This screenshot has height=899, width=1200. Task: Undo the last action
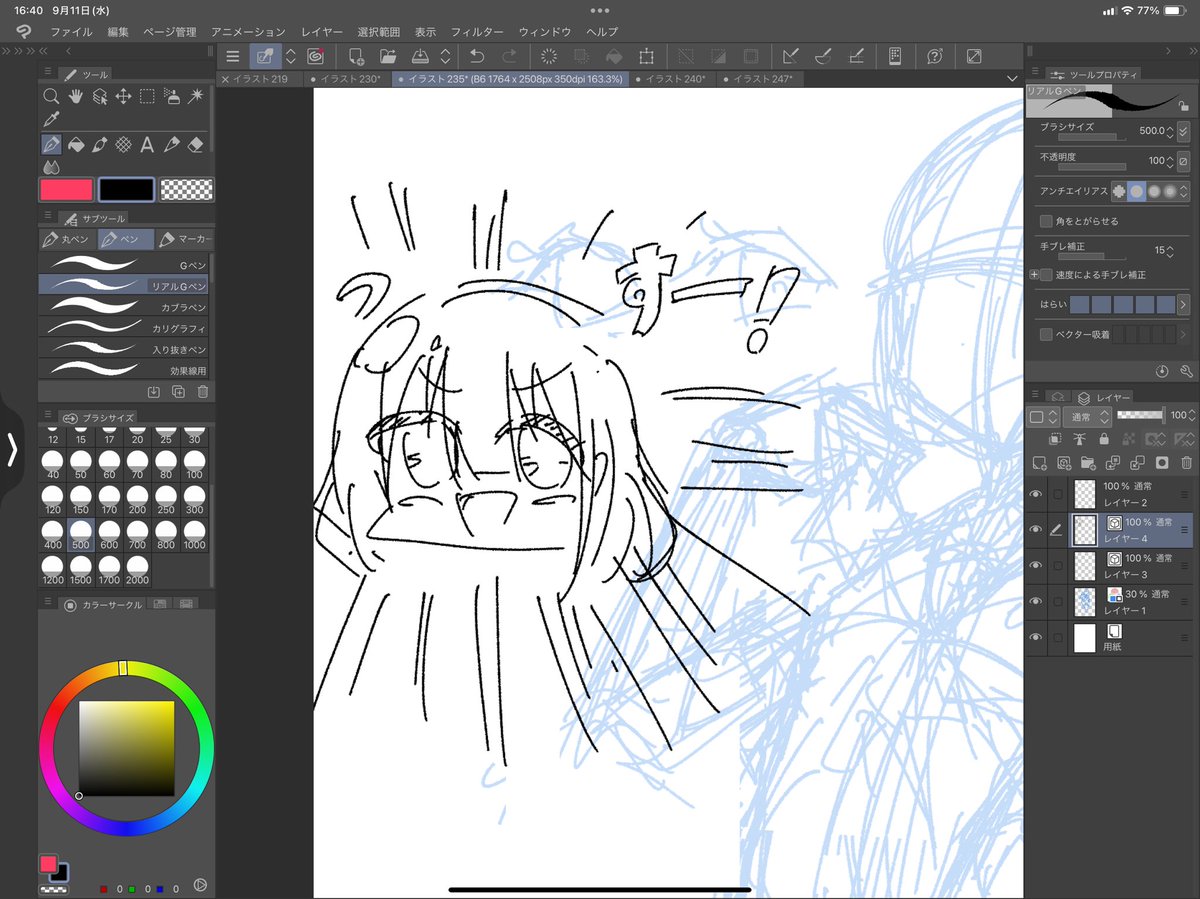[478, 56]
